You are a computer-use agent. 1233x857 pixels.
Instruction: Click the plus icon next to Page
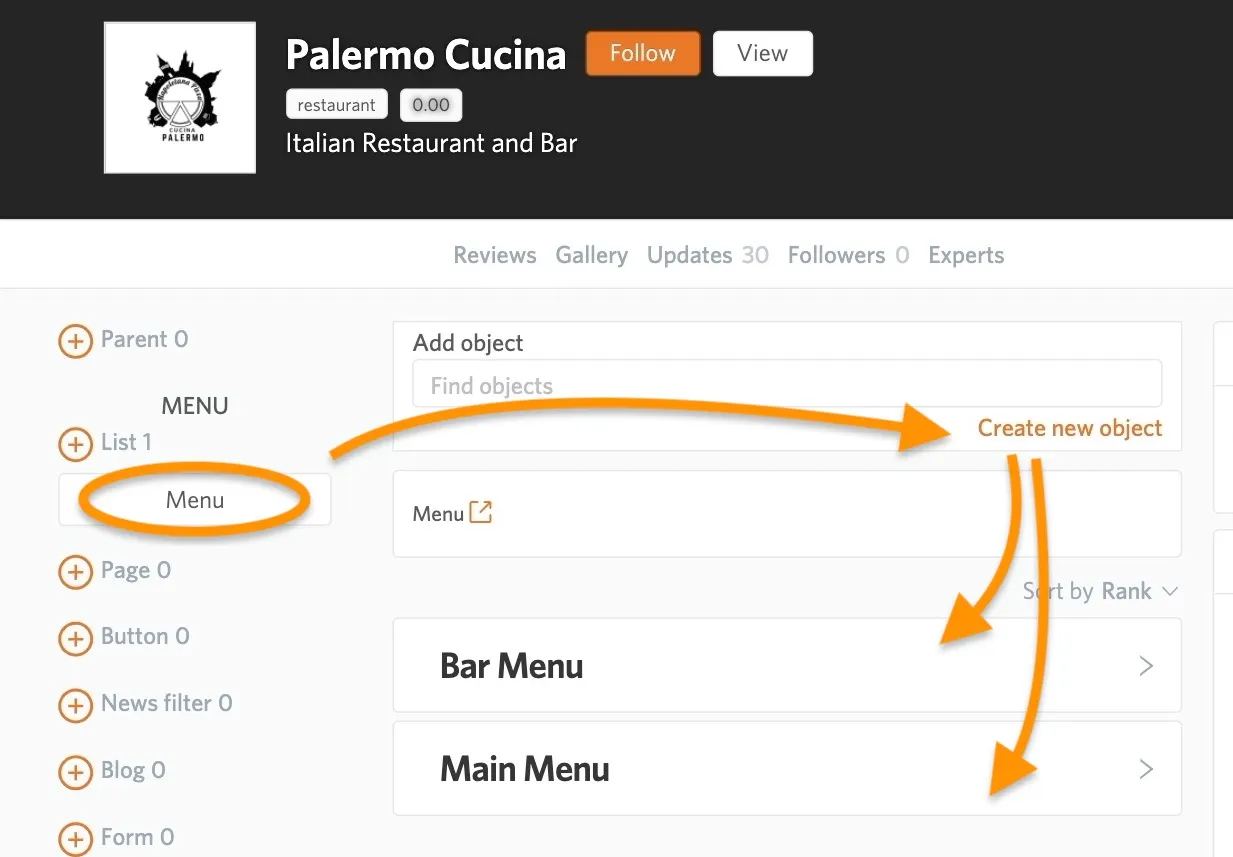pyautogui.click(x=75, y=572)
